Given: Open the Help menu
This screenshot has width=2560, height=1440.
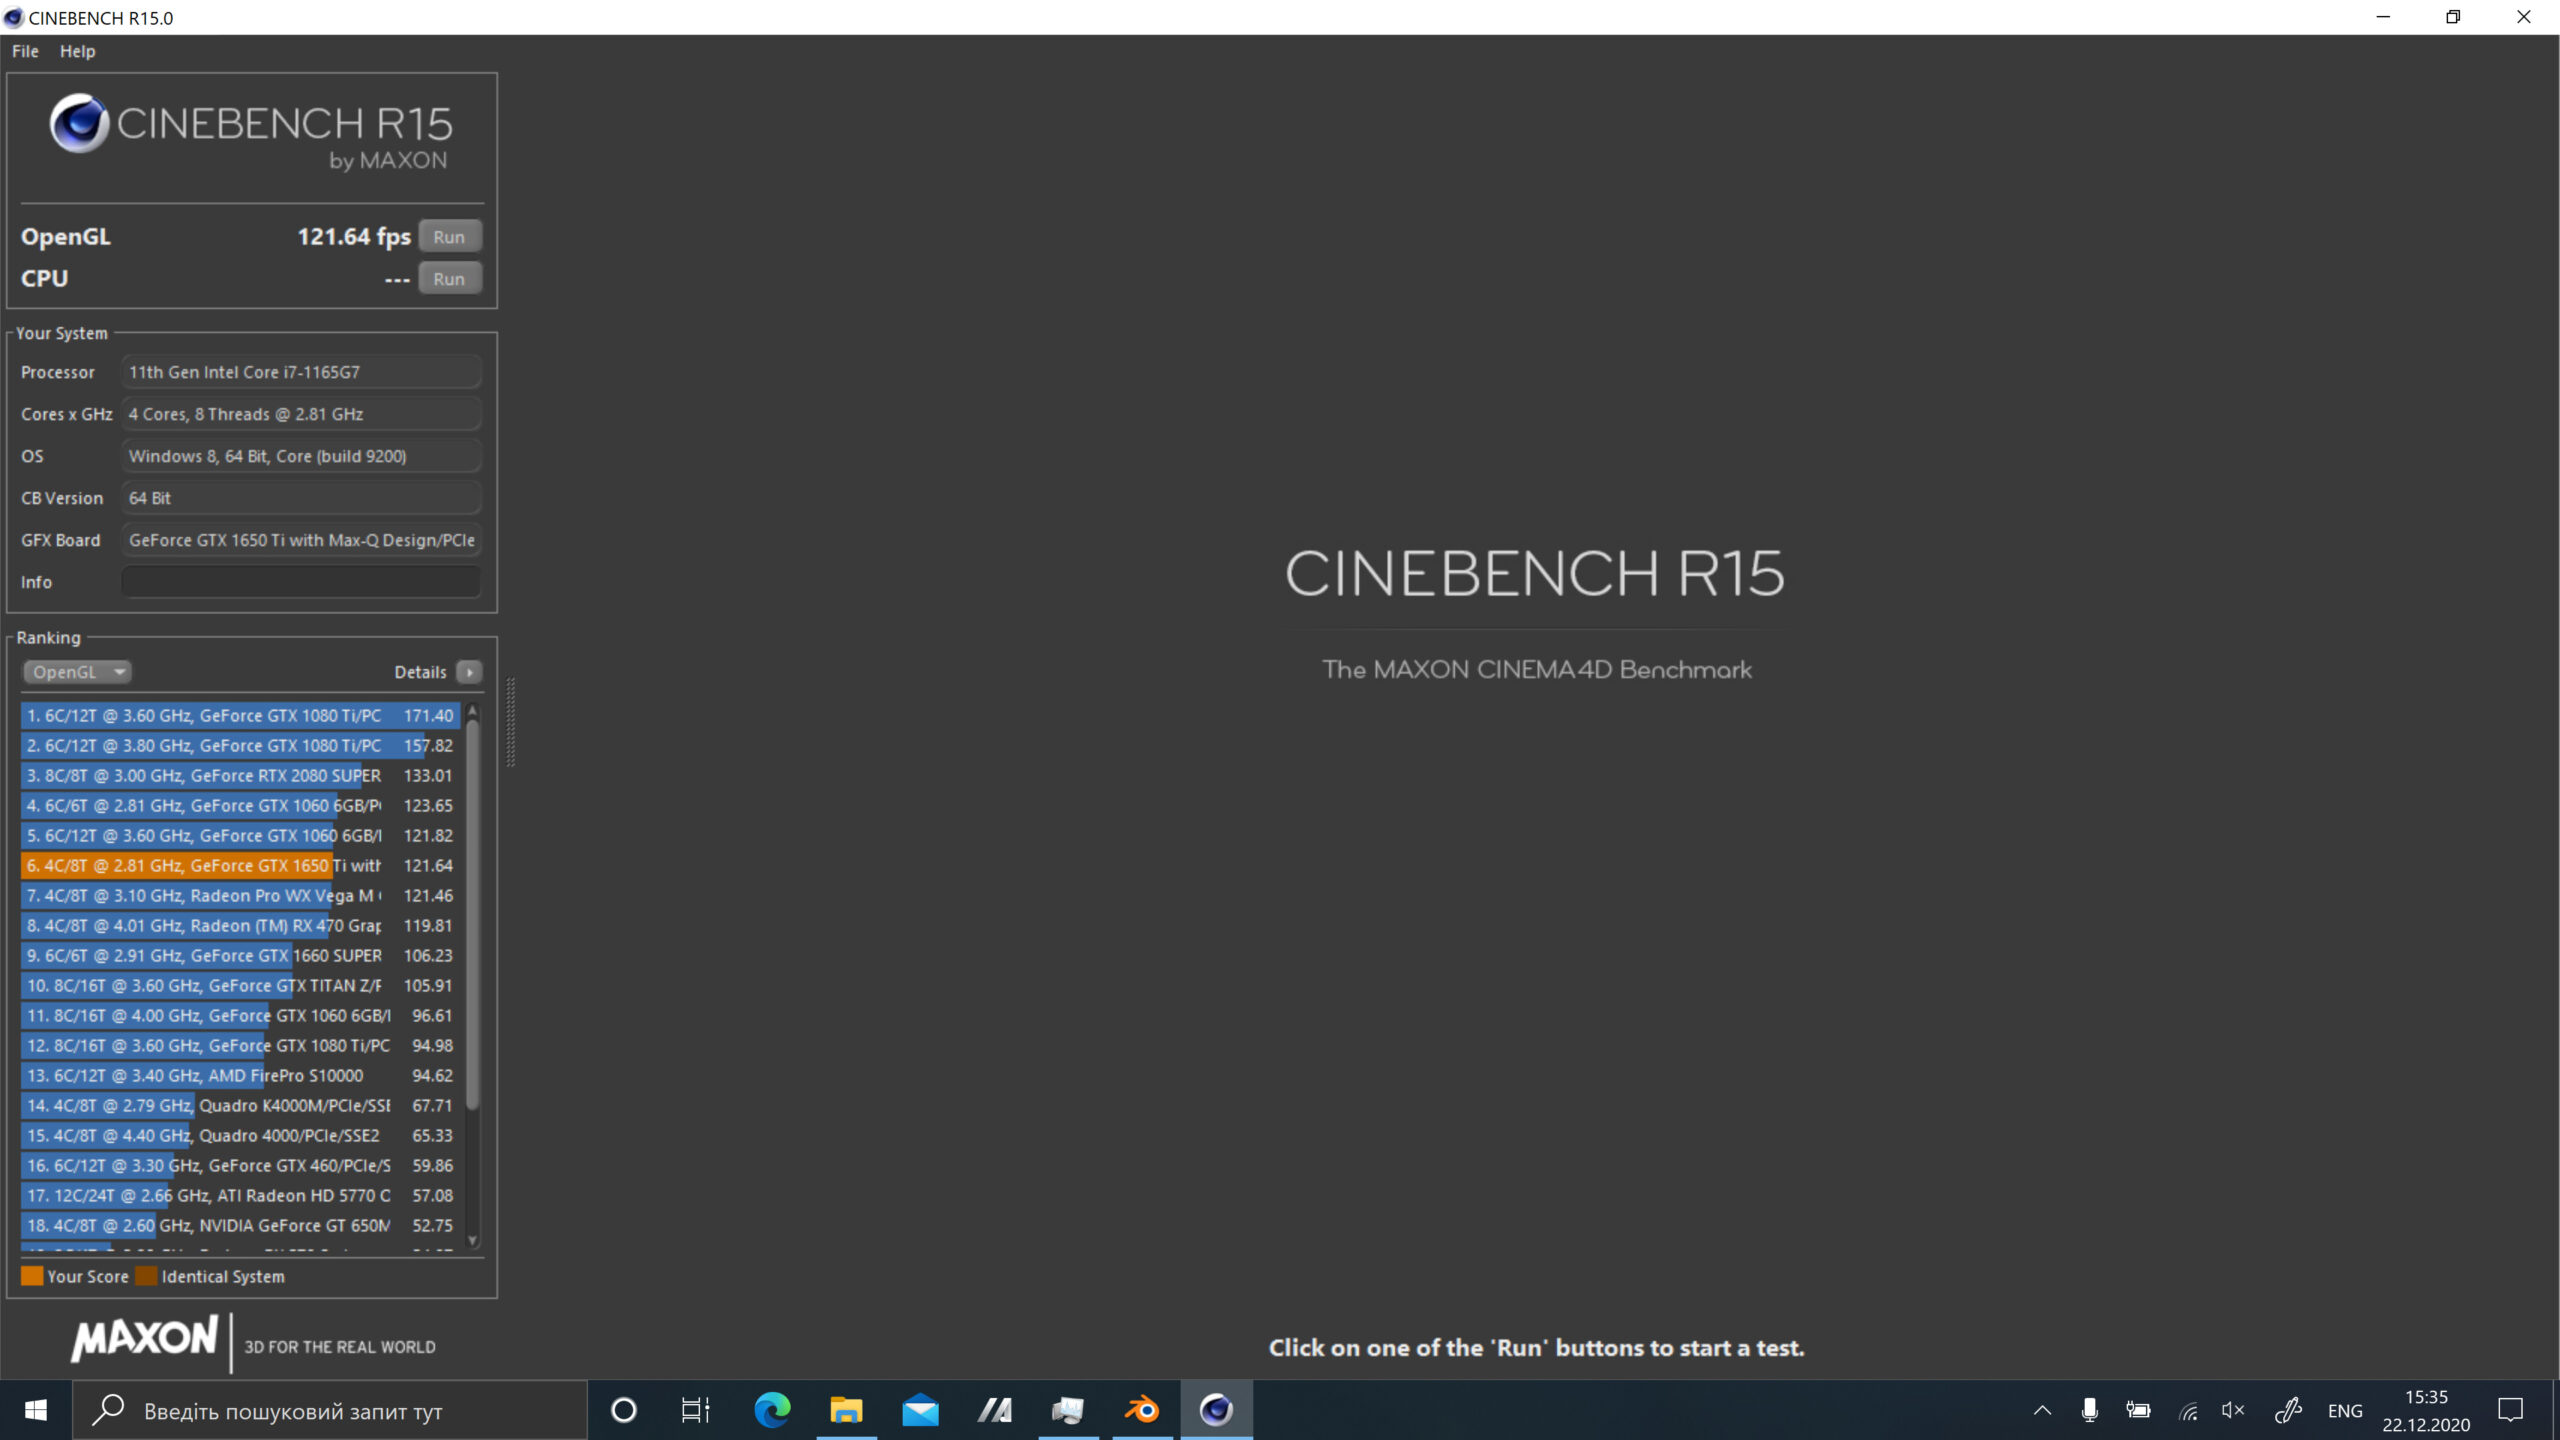Looking at the screenshot, I should 77,51.
